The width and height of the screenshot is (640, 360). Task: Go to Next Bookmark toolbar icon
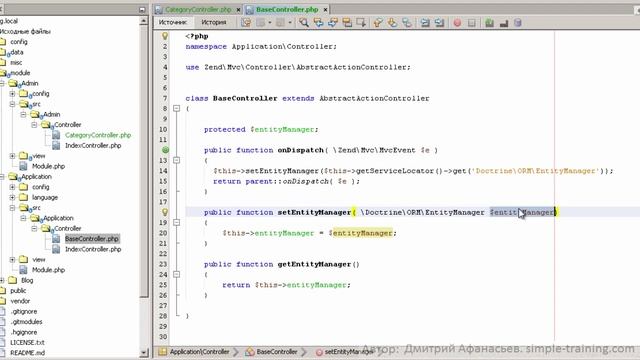tap(392, 23)
